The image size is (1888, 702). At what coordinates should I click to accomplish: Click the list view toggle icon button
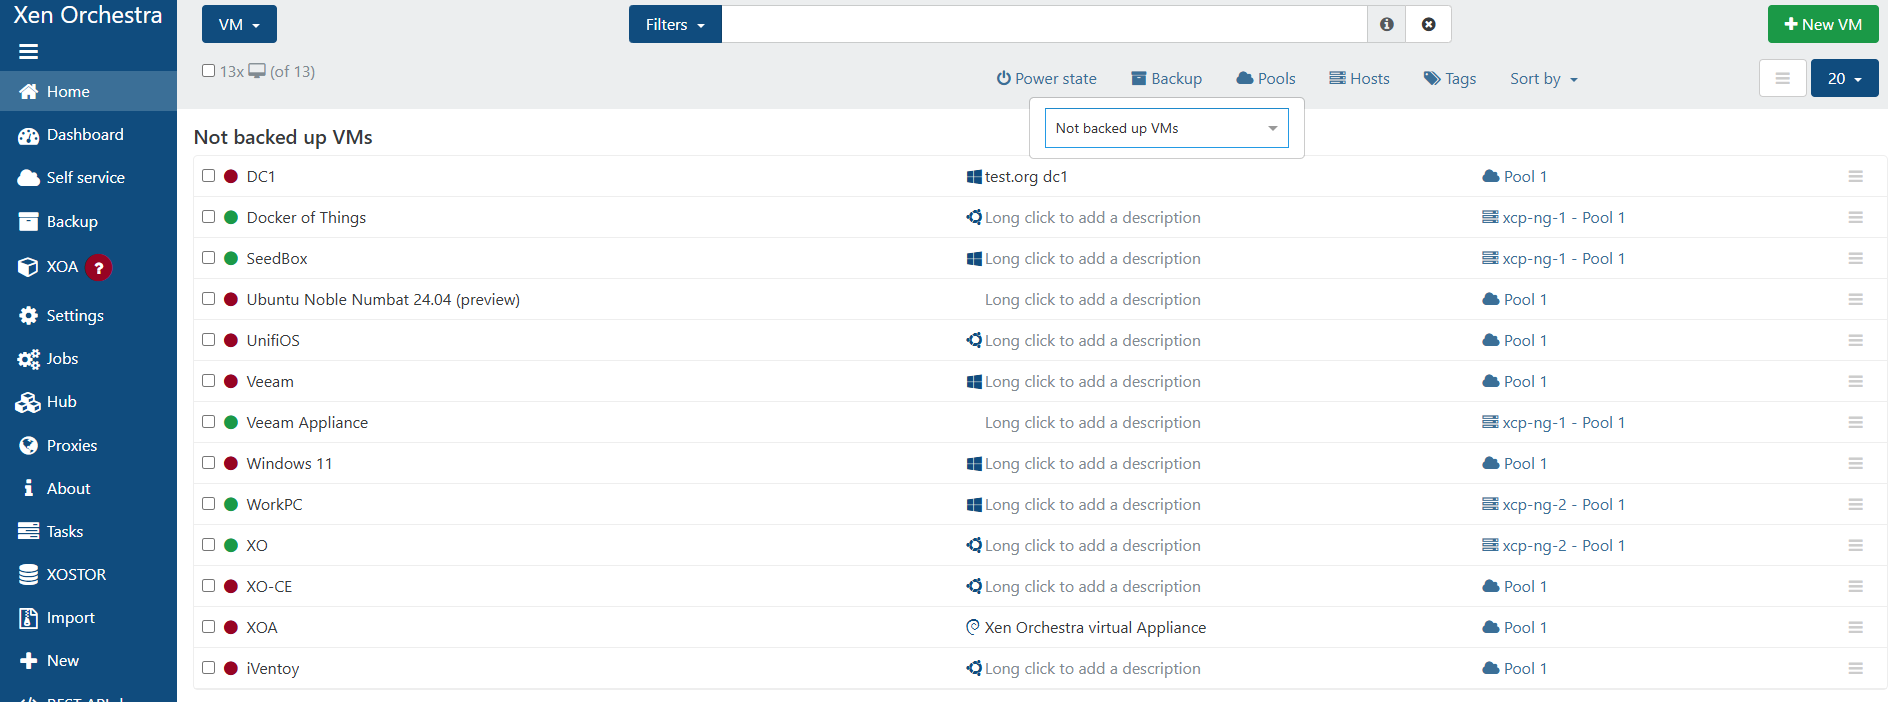[x=1782, y=78]
